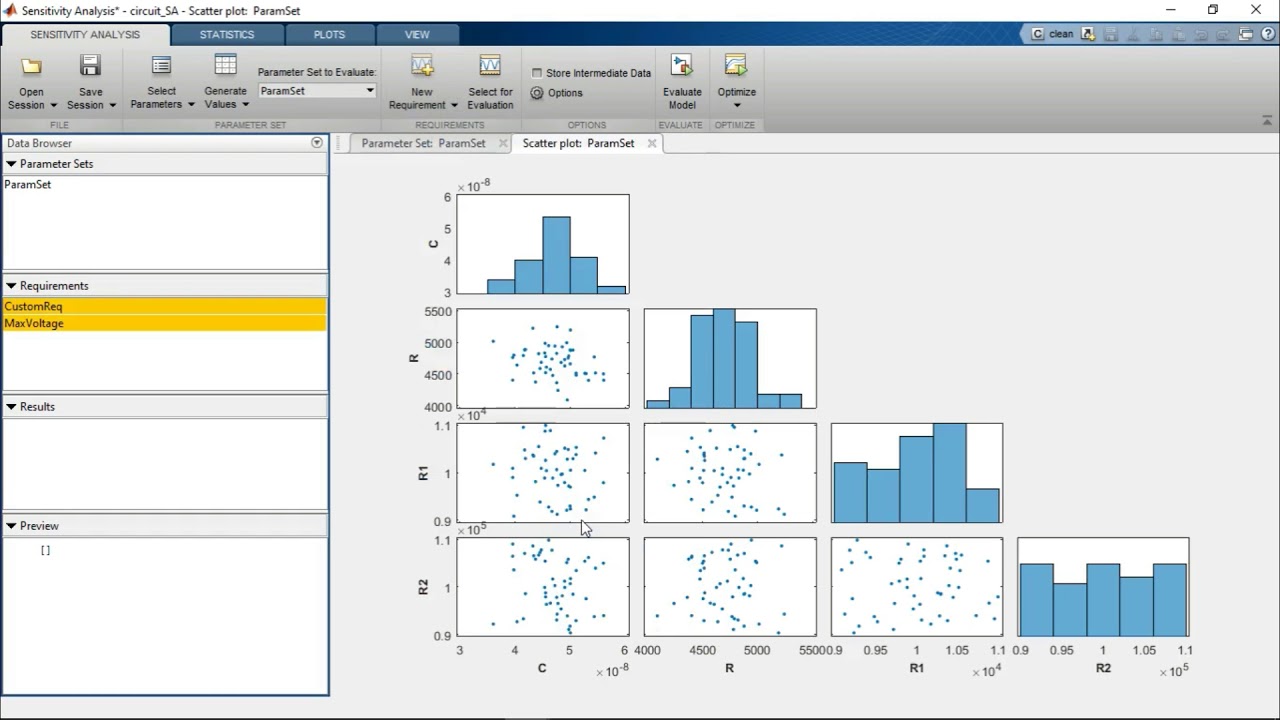Open the Optimize tool
The height and width of the screenshot is (720, 1280).
point(736,80)
